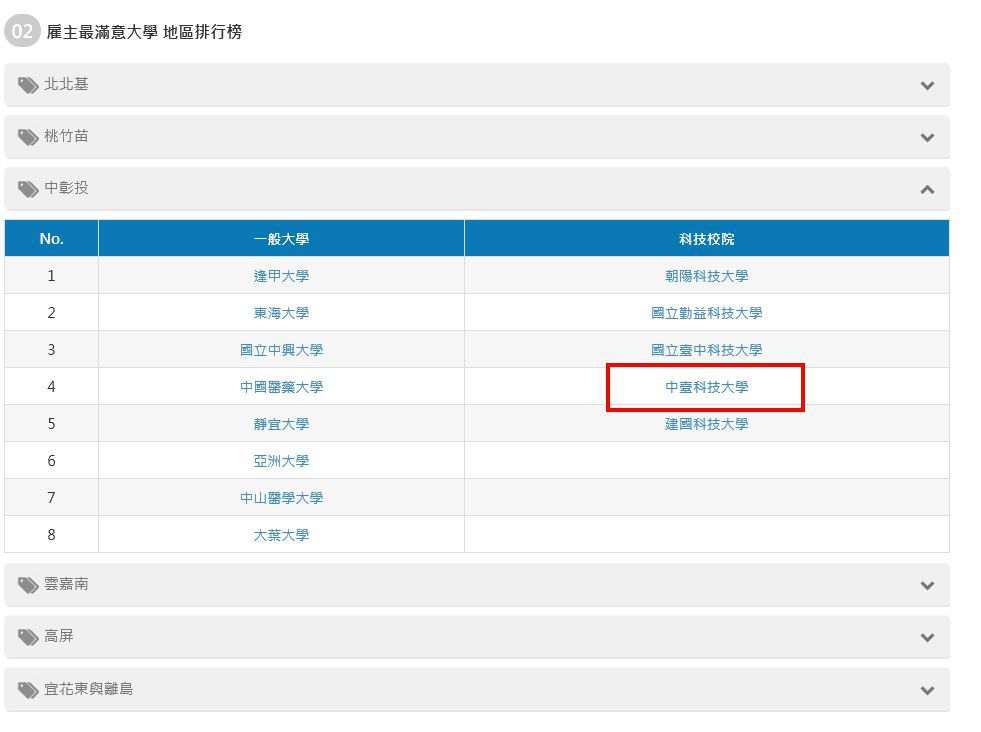Expand the 桃竹苗 chevron arrow
Screen dimensions: 981x732
tap(927, 137)
